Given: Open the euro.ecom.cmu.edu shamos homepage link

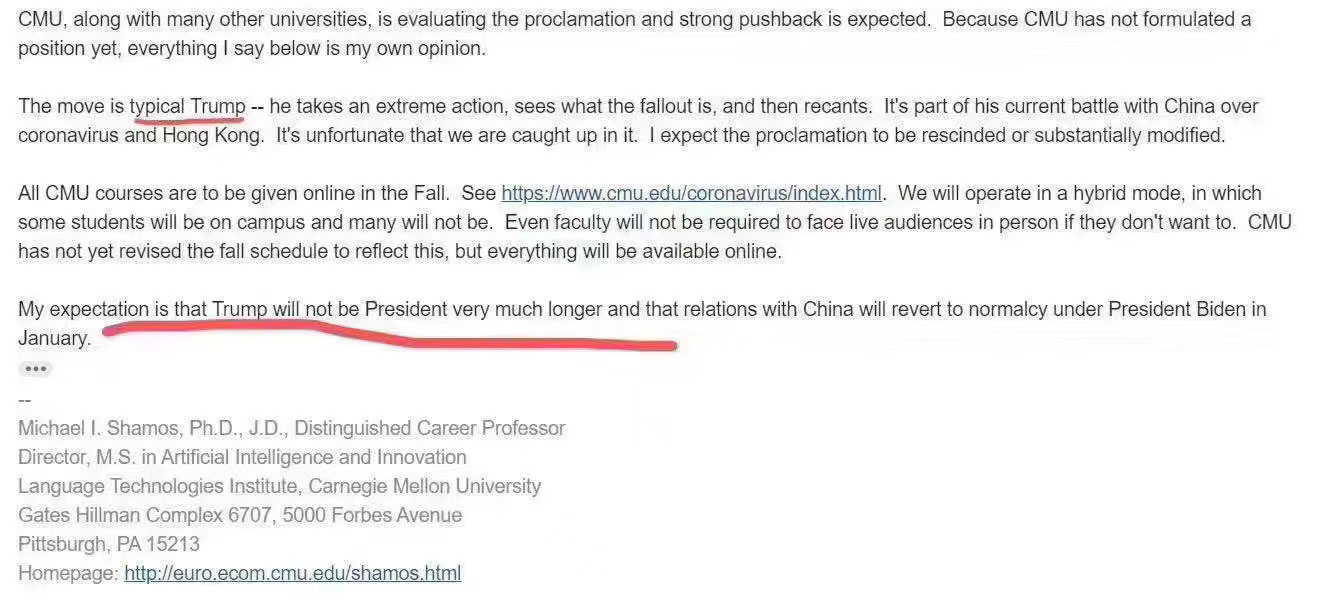Looking at the screenshot, I should pos(292,573).
